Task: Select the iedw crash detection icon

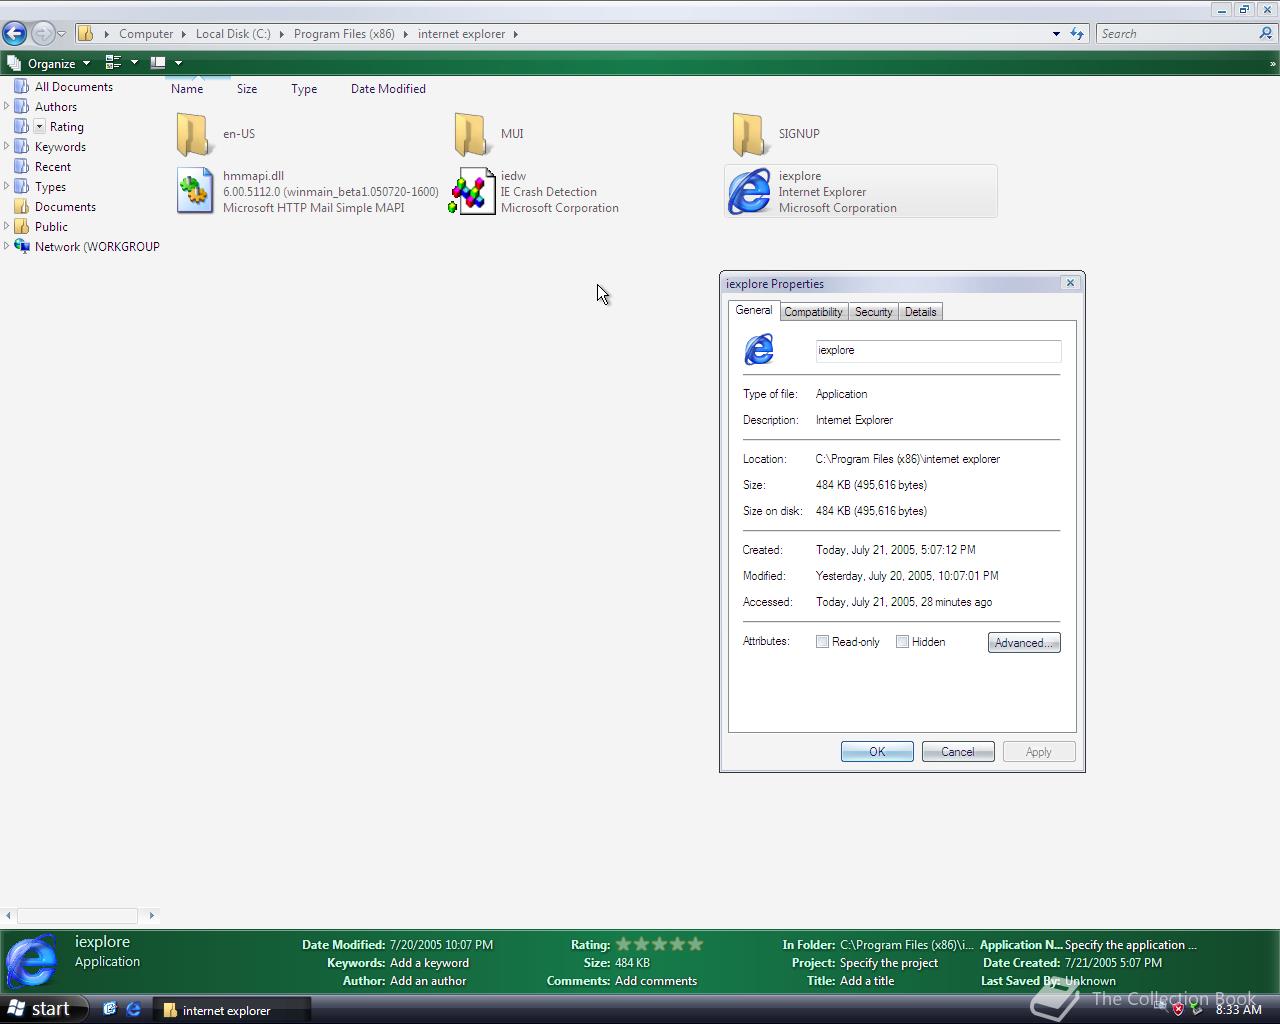Action: (x=472, y=191)
